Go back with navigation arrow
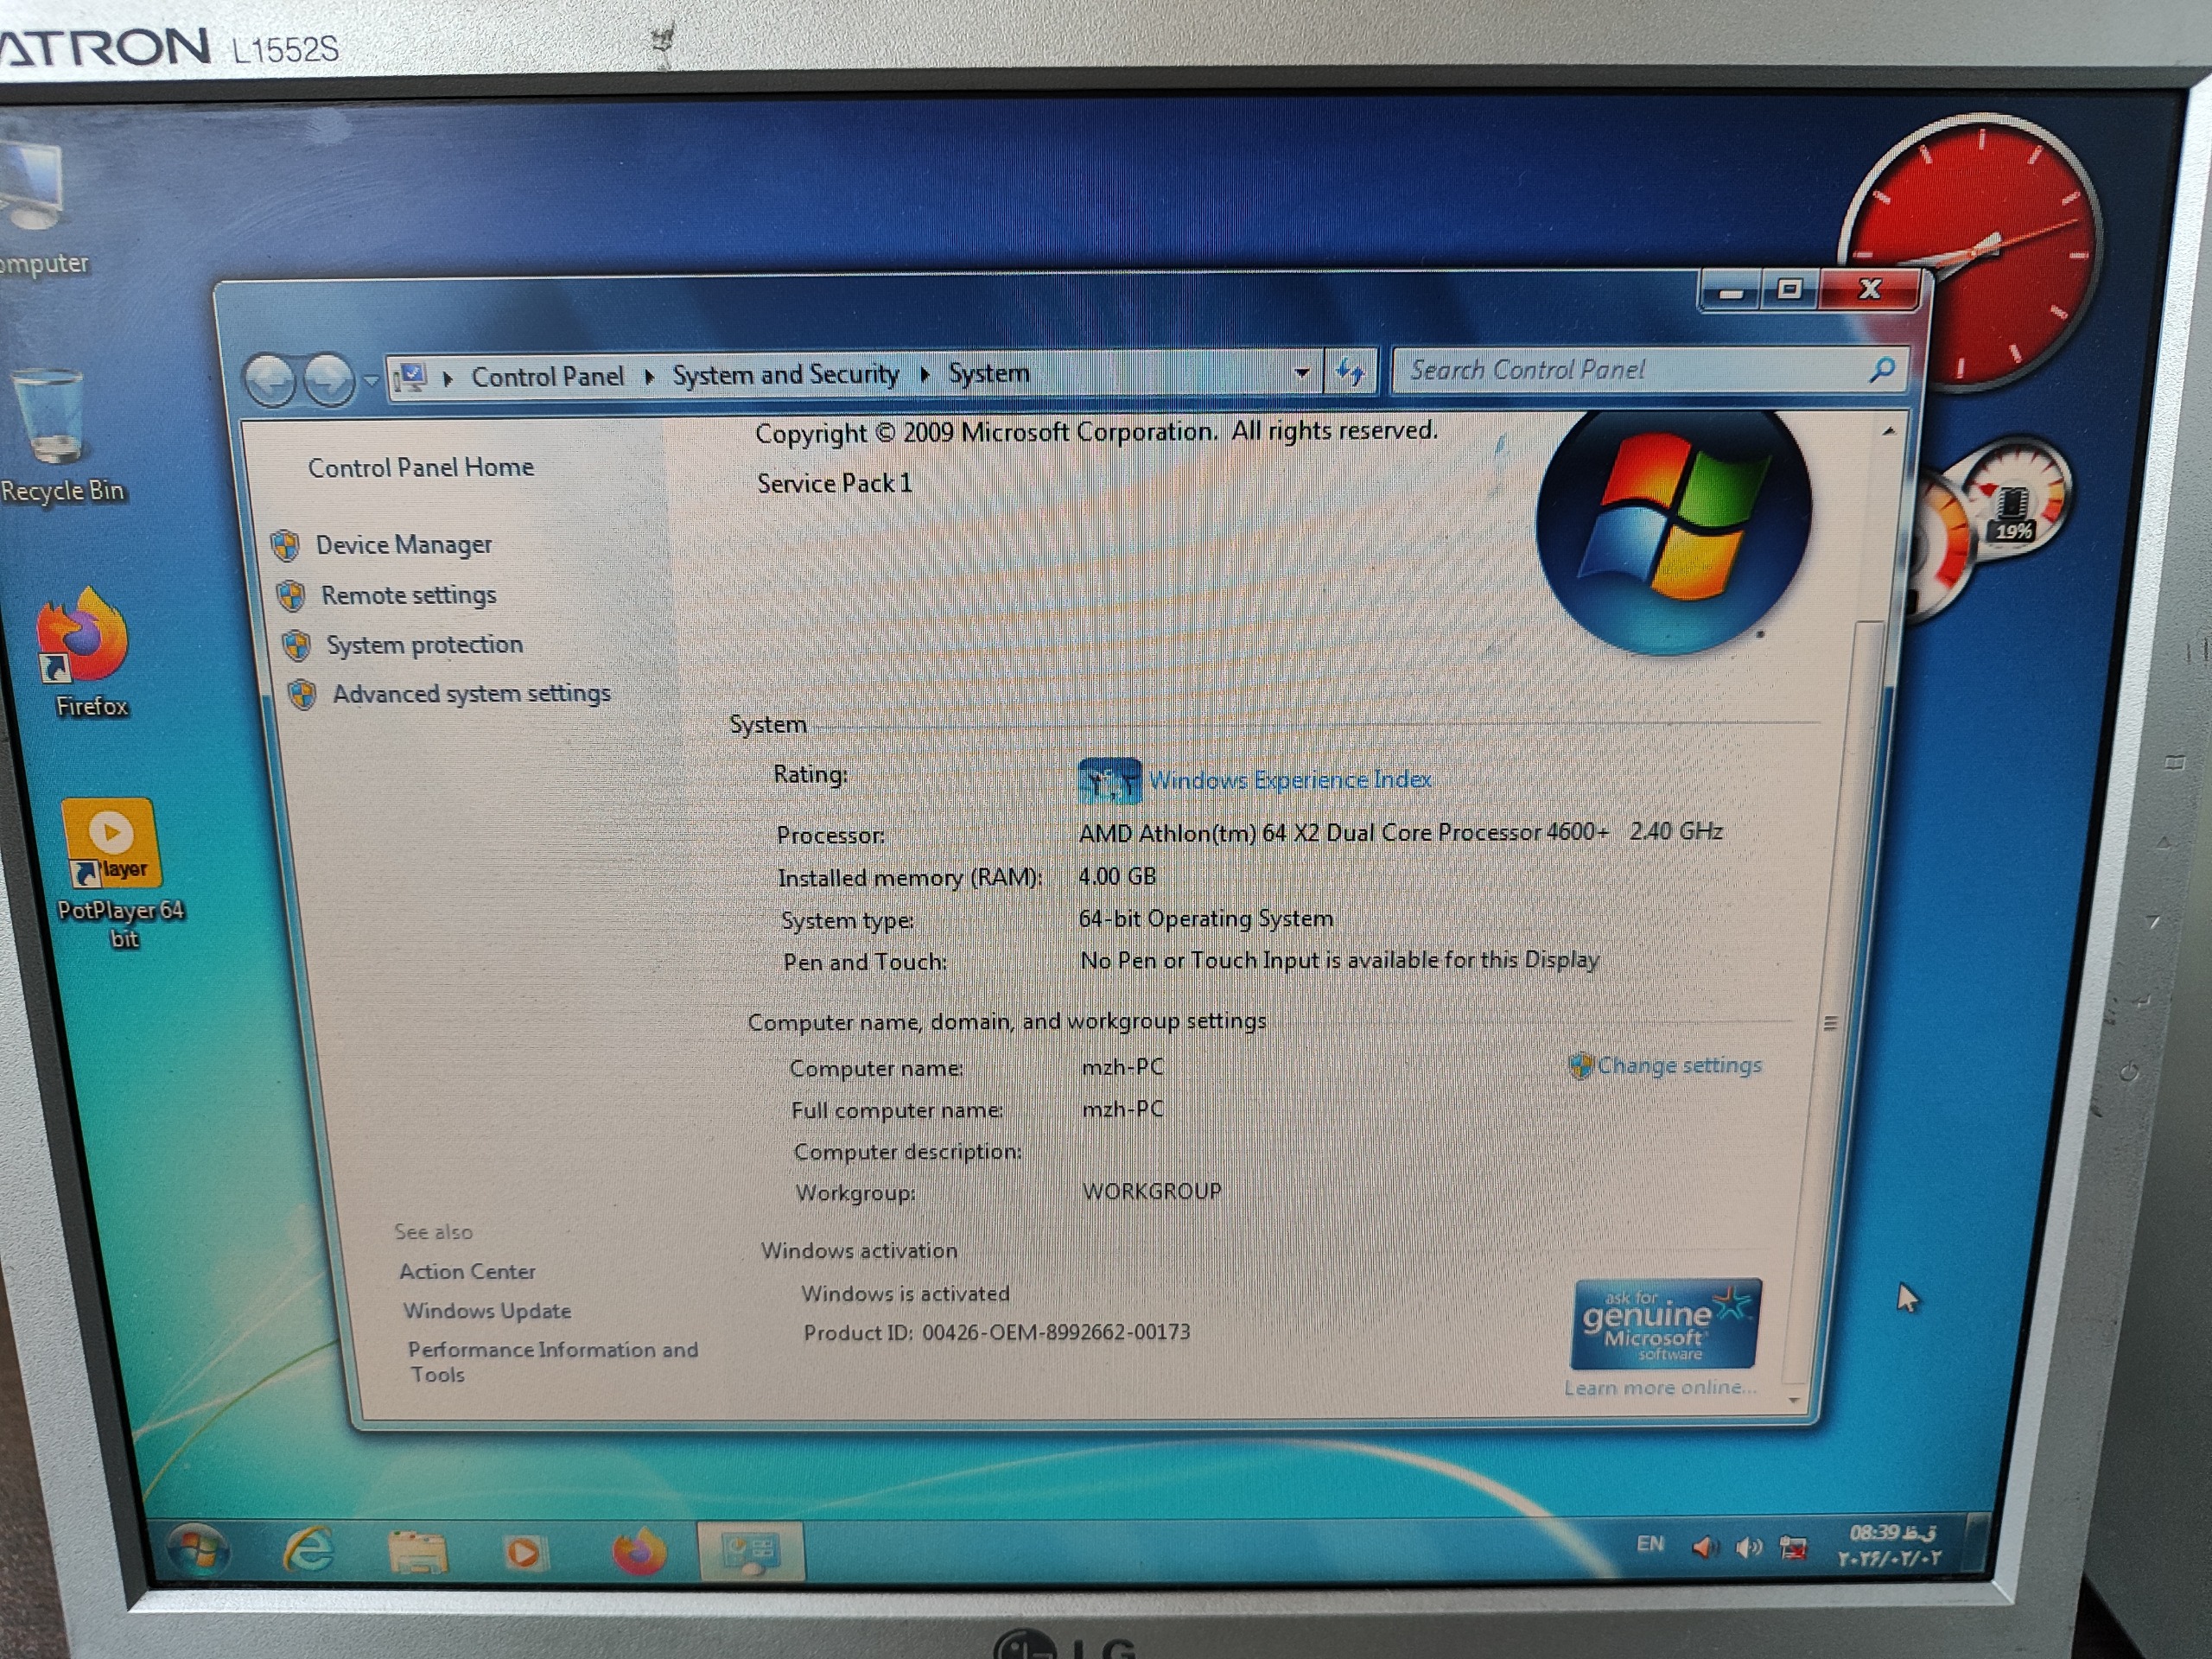Viewport: 2212px width, 1659px height. pos(271,380)
